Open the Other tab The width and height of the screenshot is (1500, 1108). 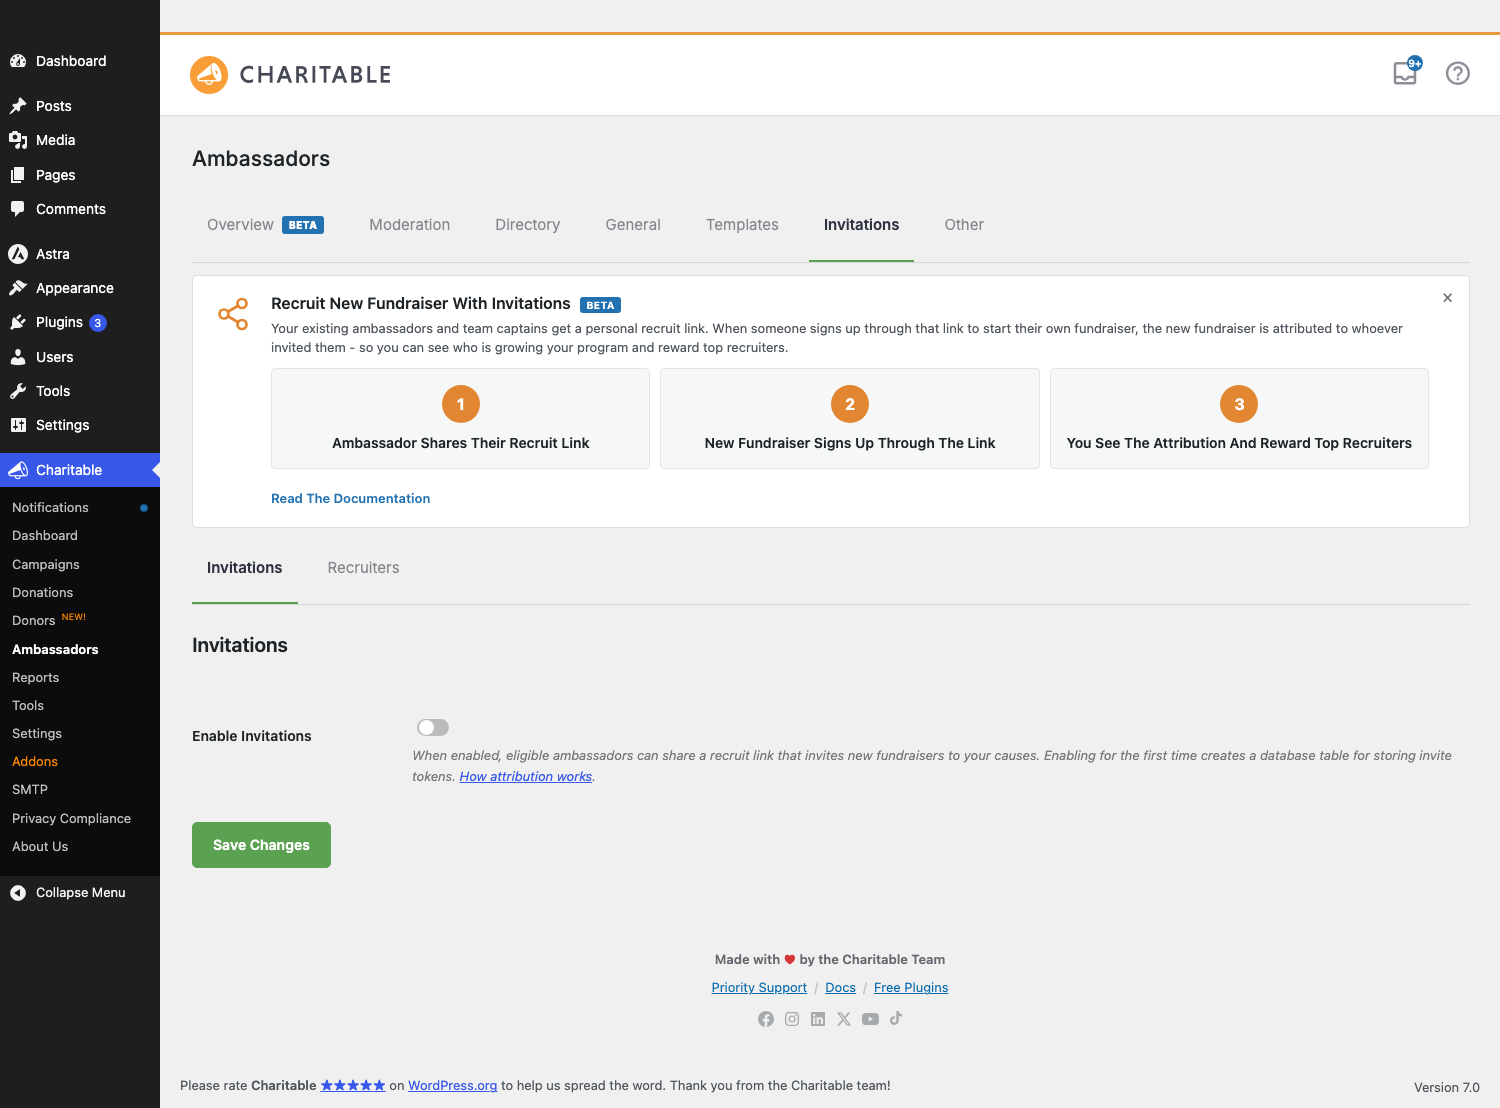pyautogui.click(x=964, y=225)
